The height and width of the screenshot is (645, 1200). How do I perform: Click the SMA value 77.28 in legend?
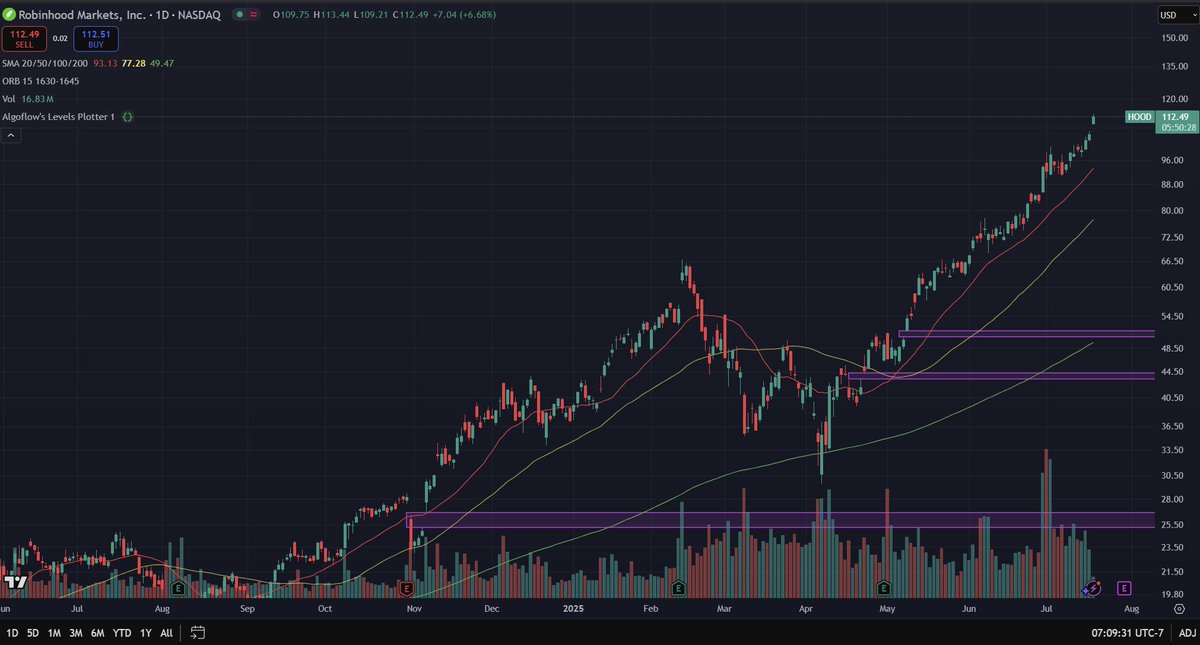click(134, 63)
